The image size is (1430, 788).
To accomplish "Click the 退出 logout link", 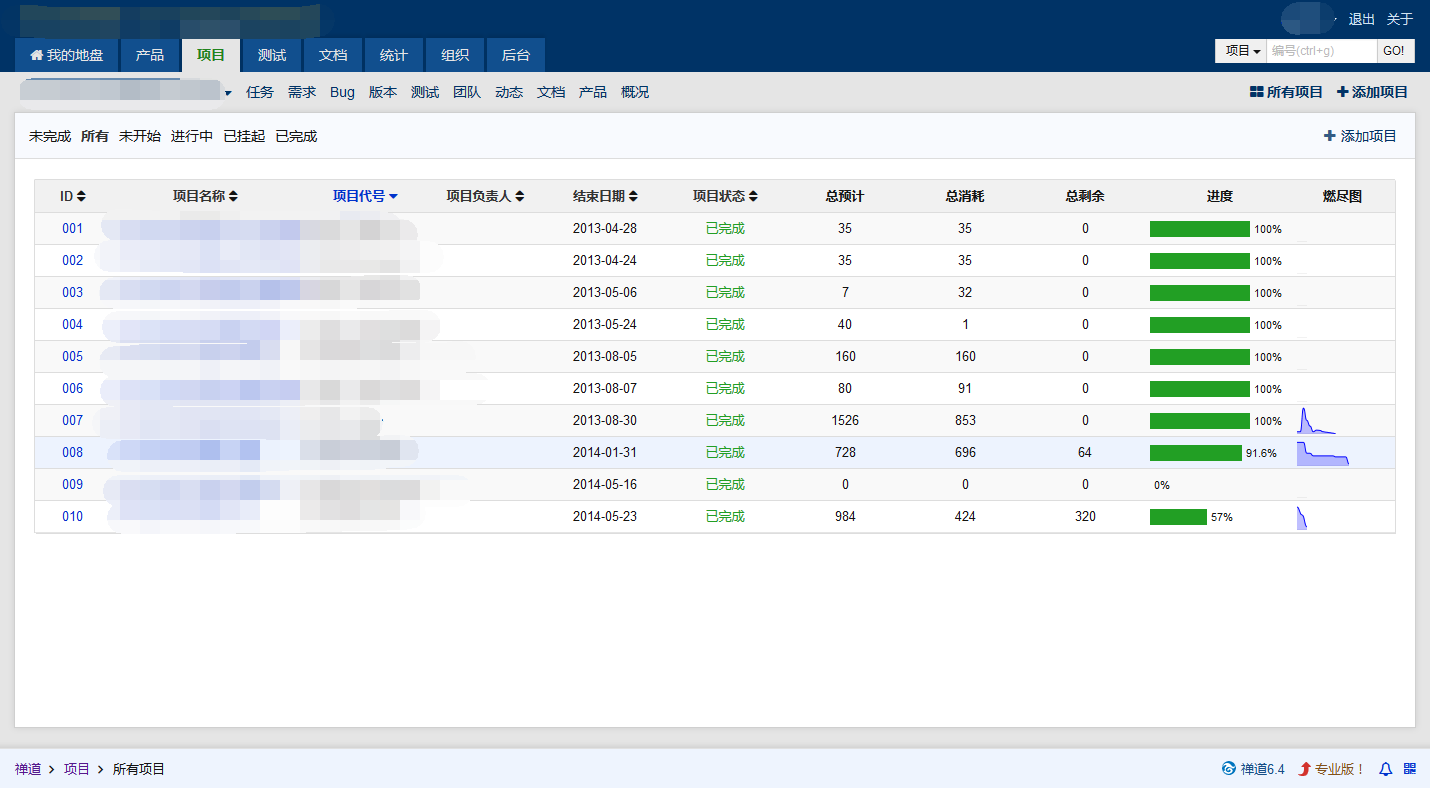I will click(x=1361, y=19).
